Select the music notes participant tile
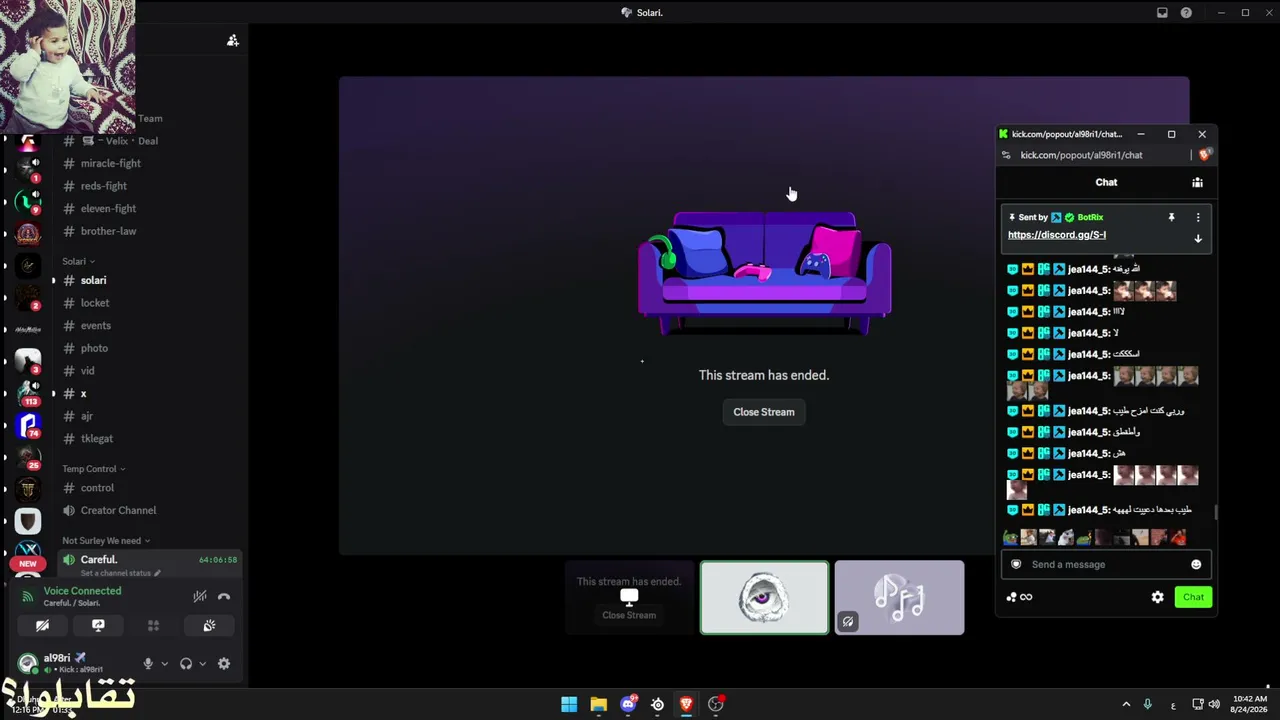The image size is (1280, 720). pos(900,598)
